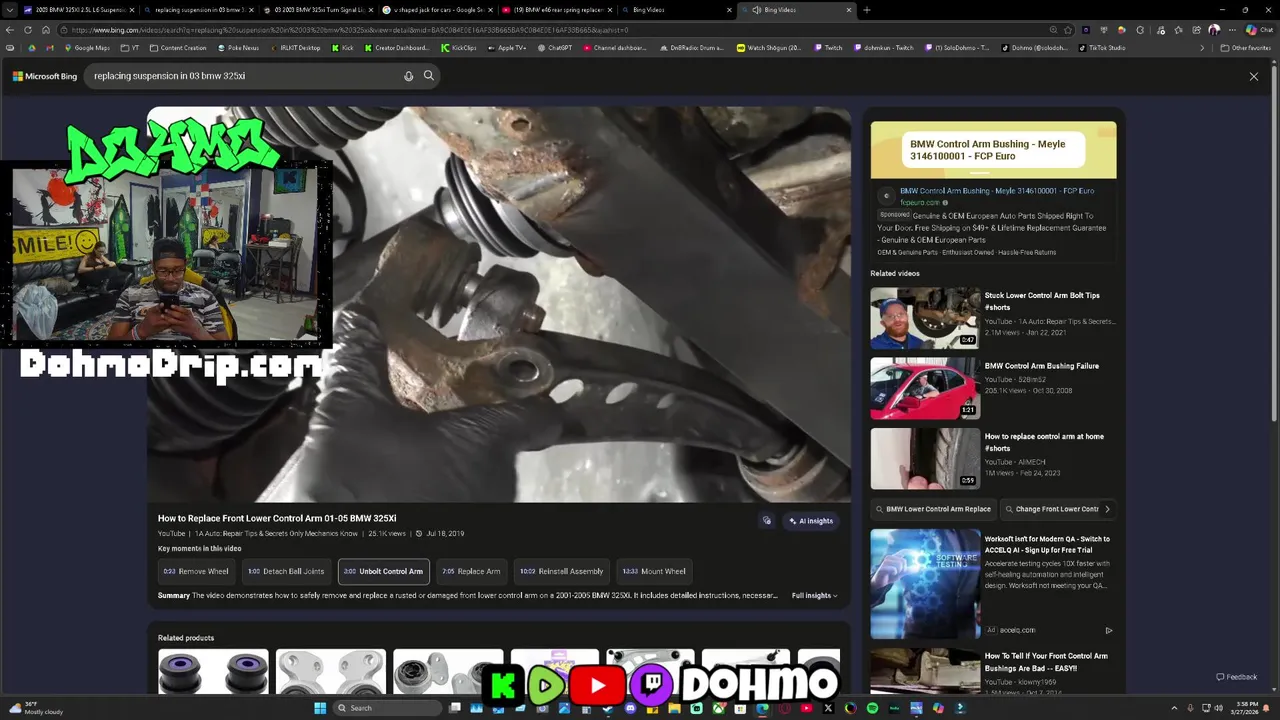Open a new browser tab
1280x720 pixels.
866,10
